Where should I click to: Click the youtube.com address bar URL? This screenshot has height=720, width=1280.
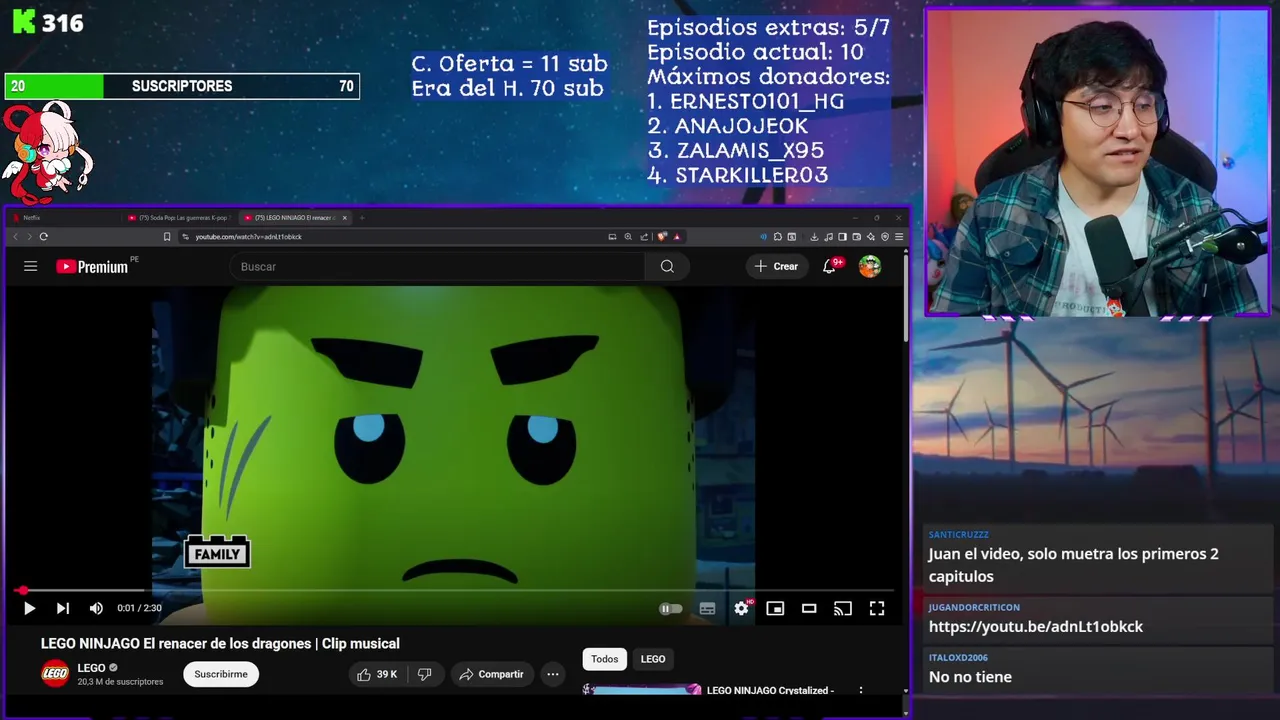pos(248,237)
